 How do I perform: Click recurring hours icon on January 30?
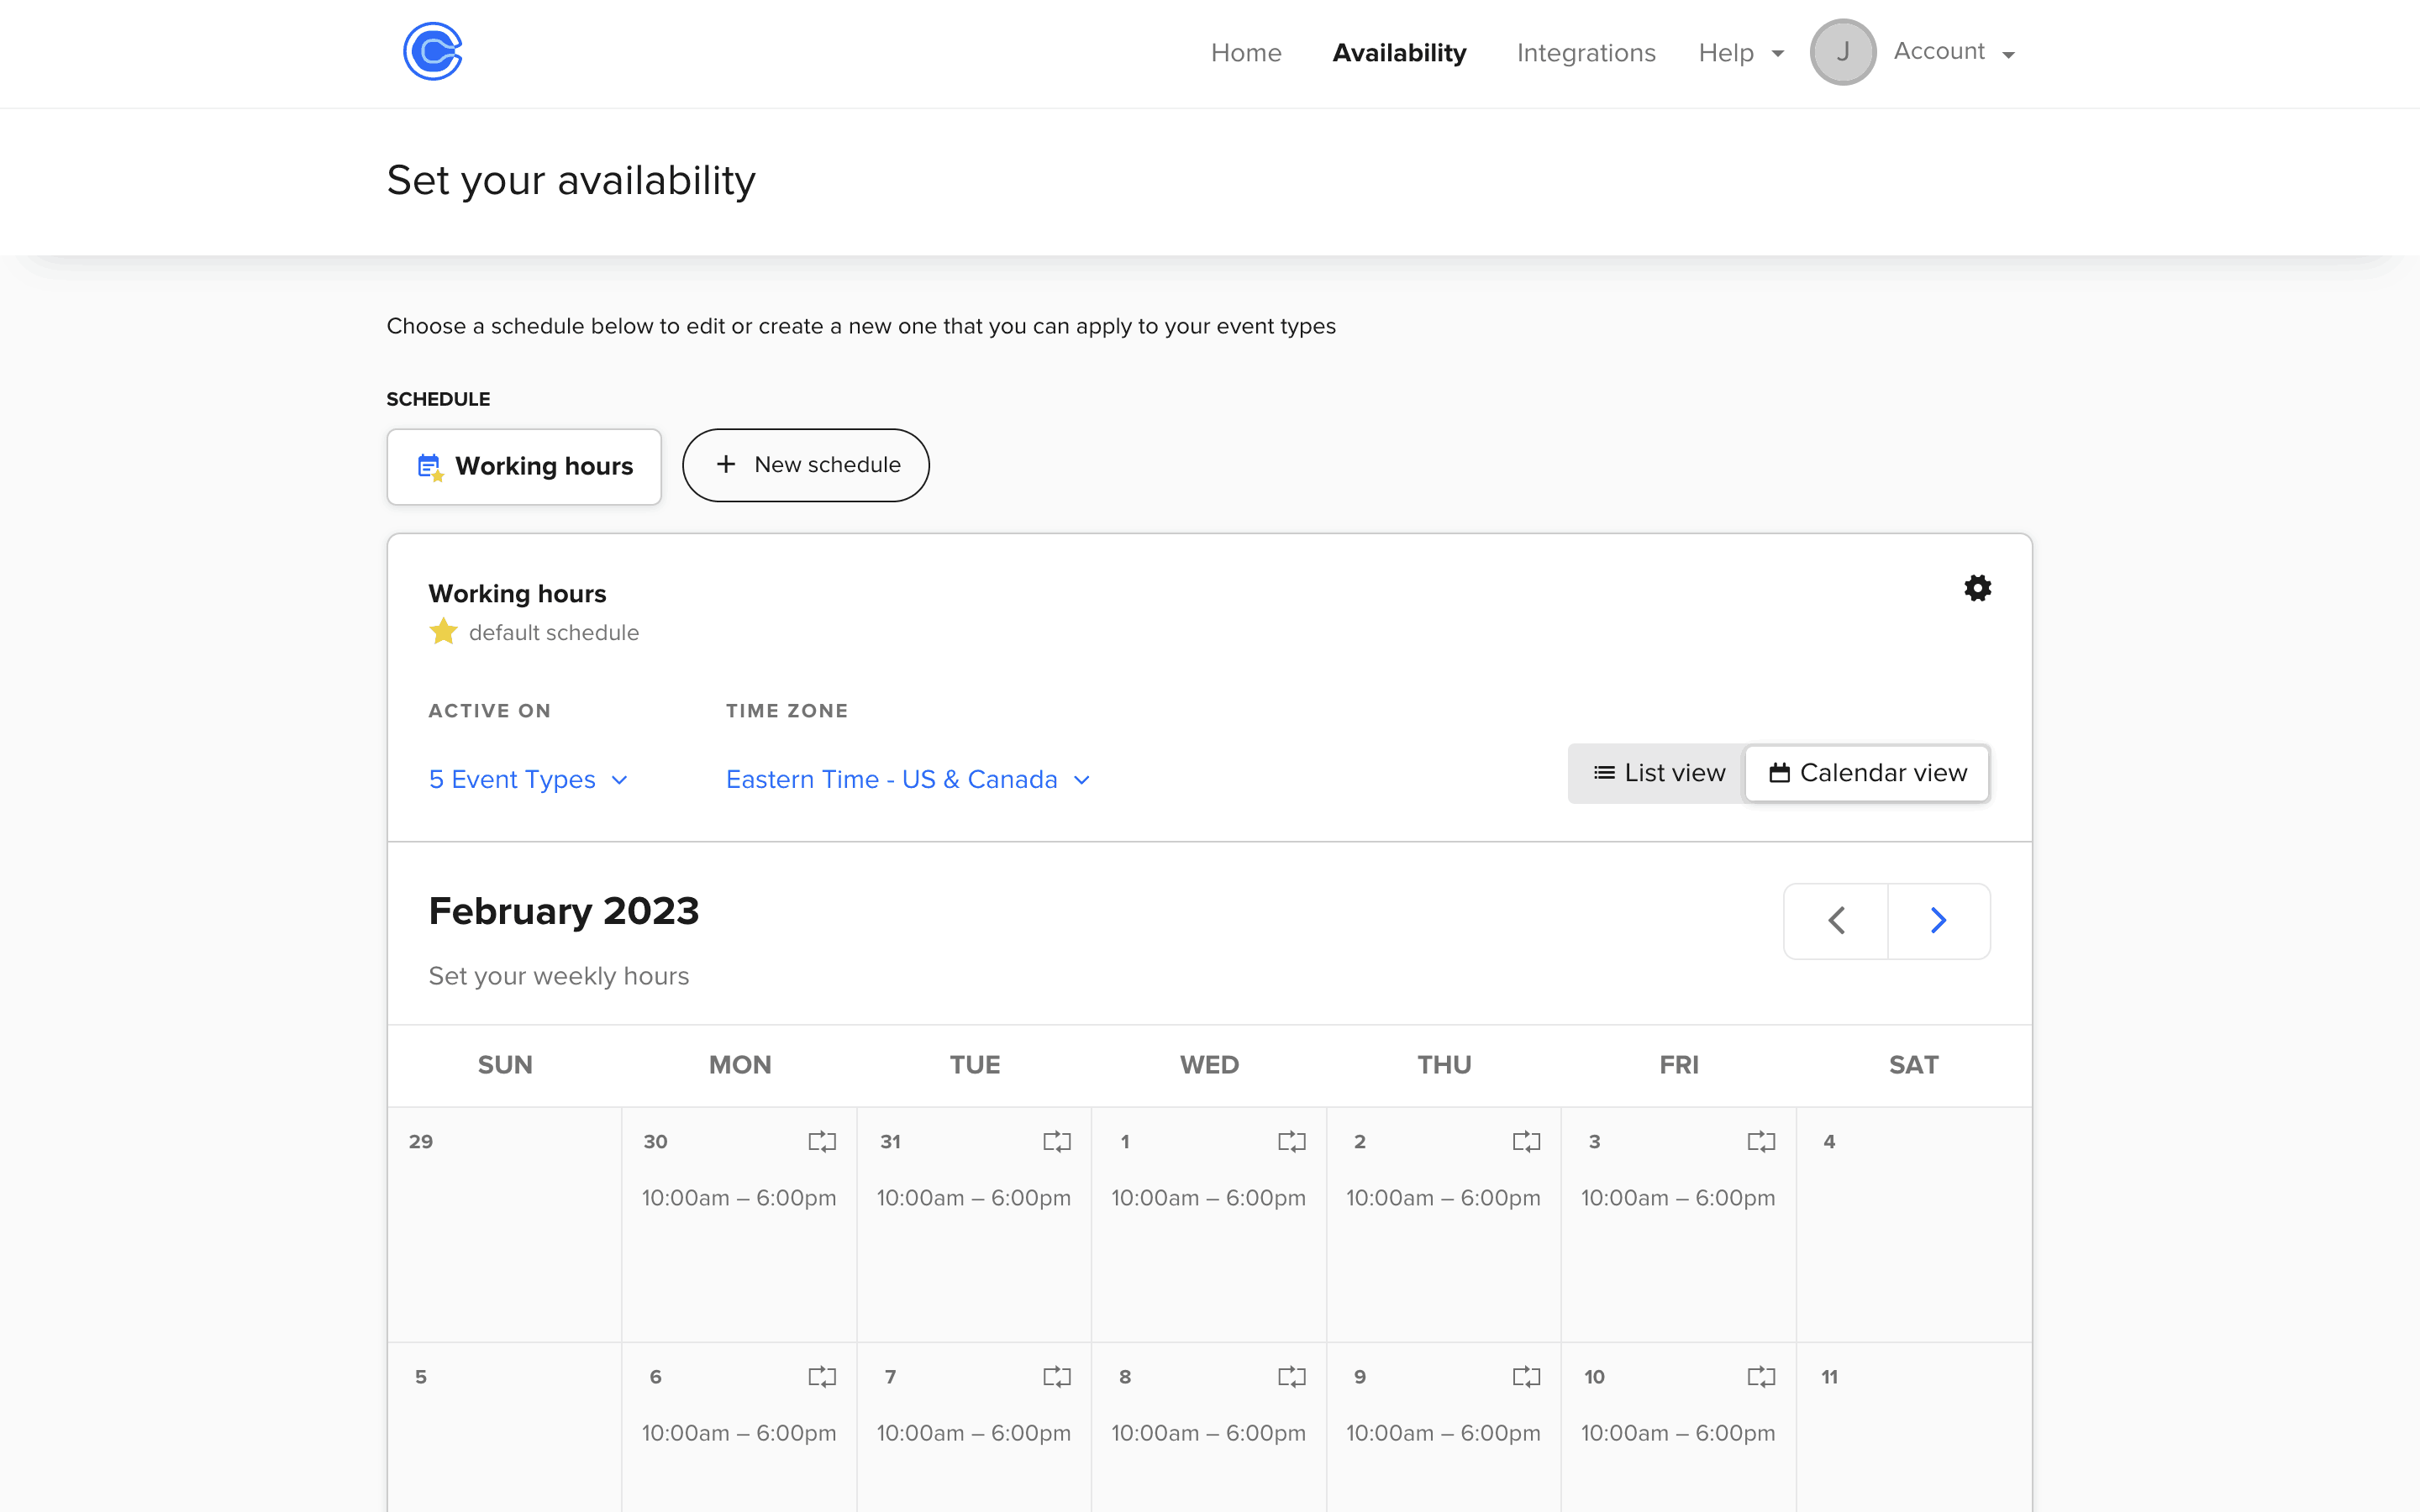[x=822, y=1141]
